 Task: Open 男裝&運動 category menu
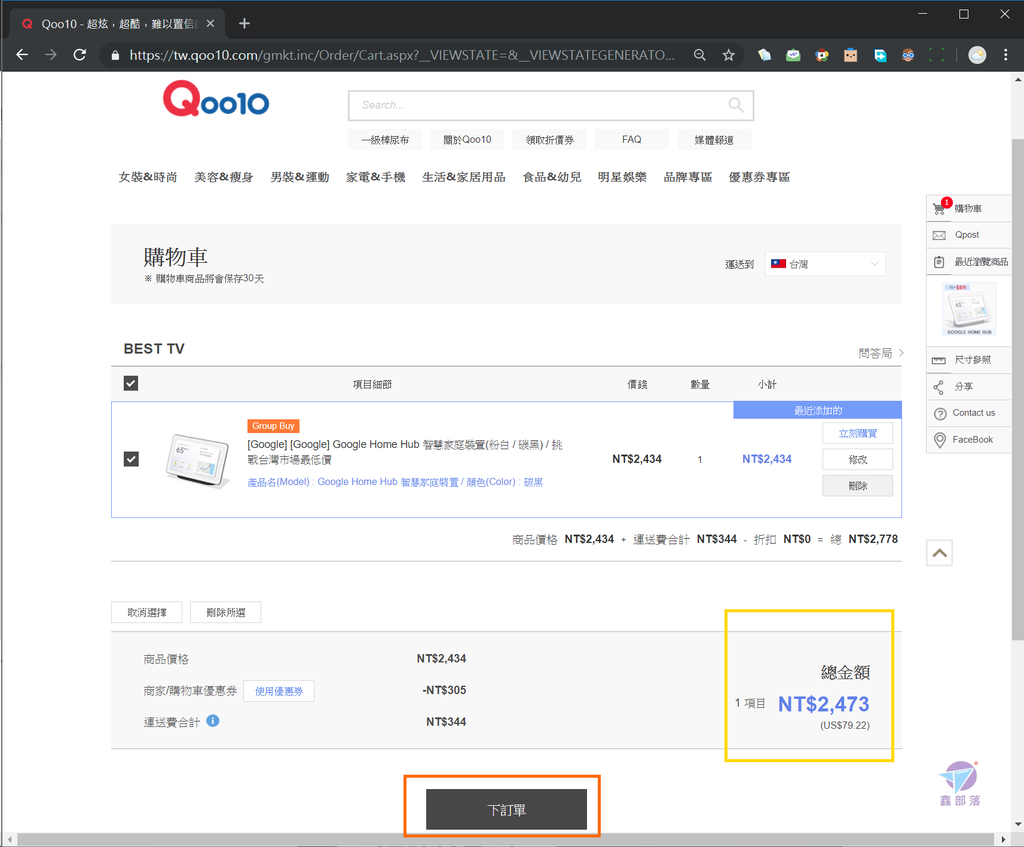coord(300,177)
